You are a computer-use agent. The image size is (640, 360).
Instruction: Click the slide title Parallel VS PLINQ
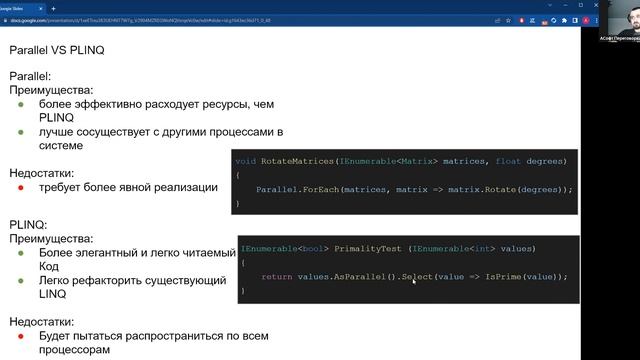point(57,50)
